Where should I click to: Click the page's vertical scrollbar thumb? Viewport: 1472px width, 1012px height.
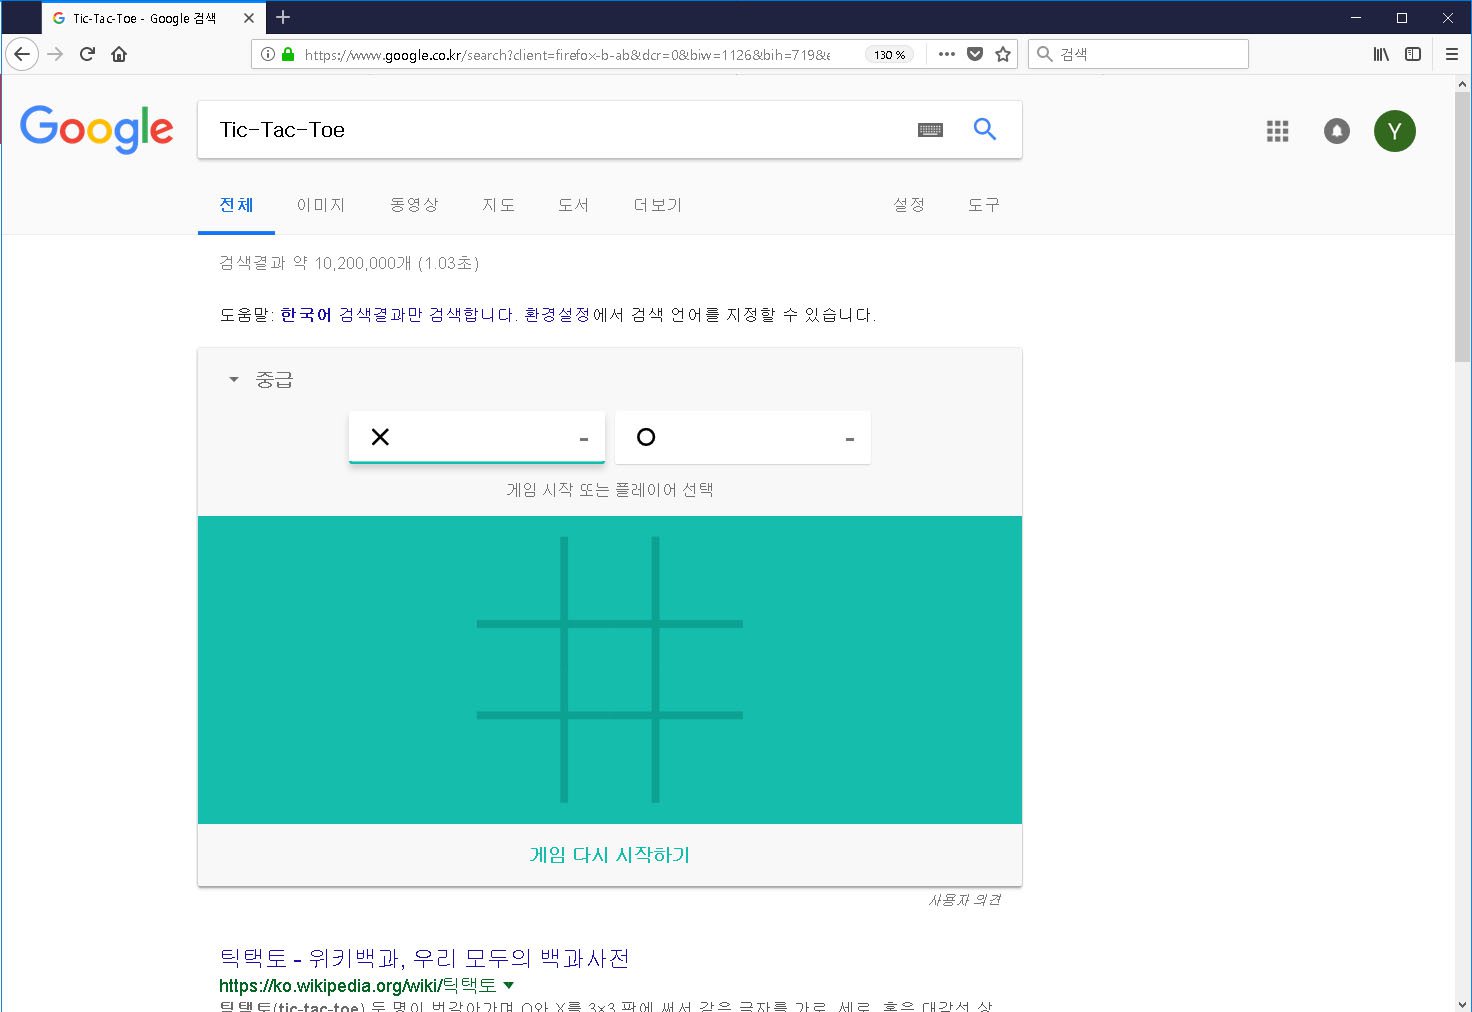[1463, 229]
